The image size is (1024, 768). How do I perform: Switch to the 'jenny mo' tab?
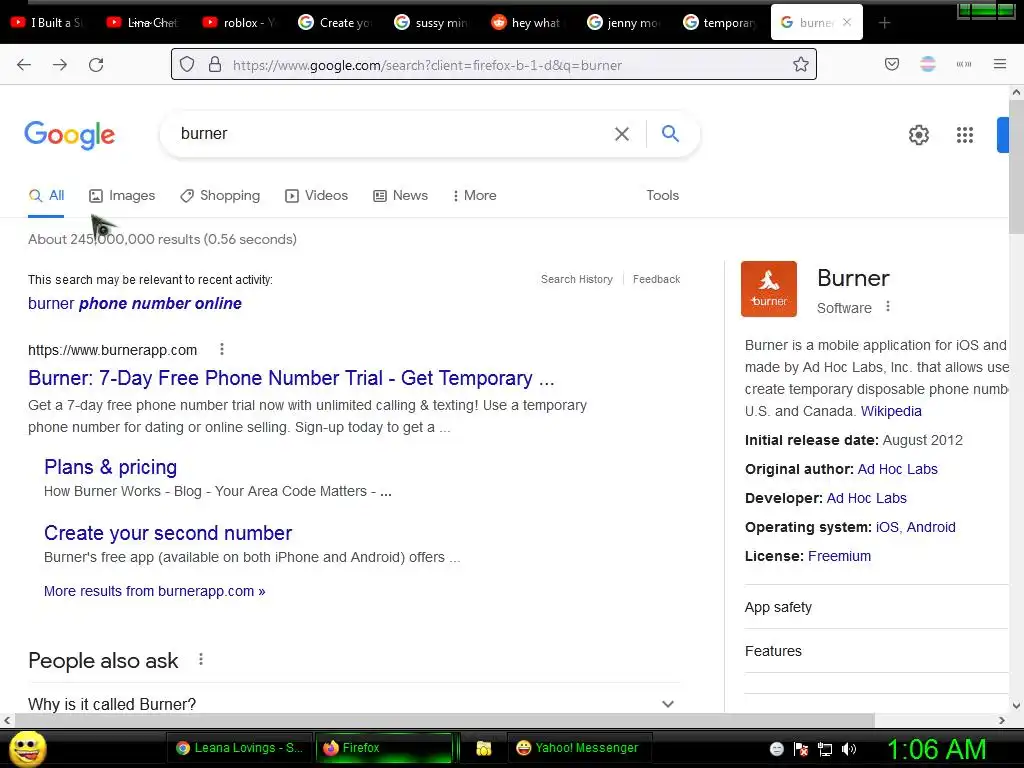[624, 23]
